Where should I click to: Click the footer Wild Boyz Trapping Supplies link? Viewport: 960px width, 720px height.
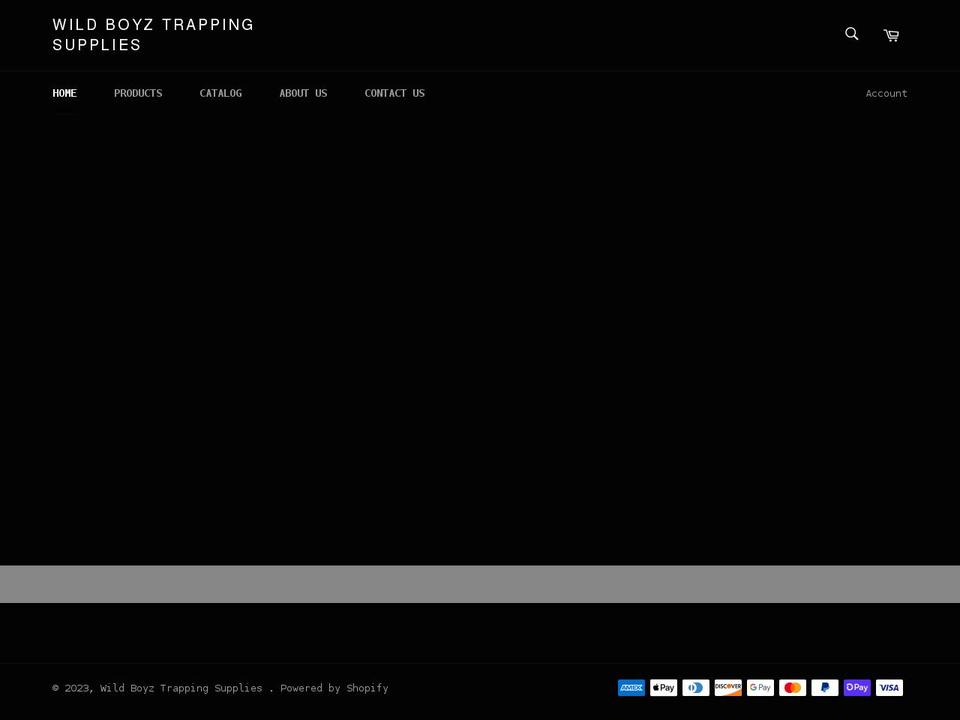coord(181,688)
